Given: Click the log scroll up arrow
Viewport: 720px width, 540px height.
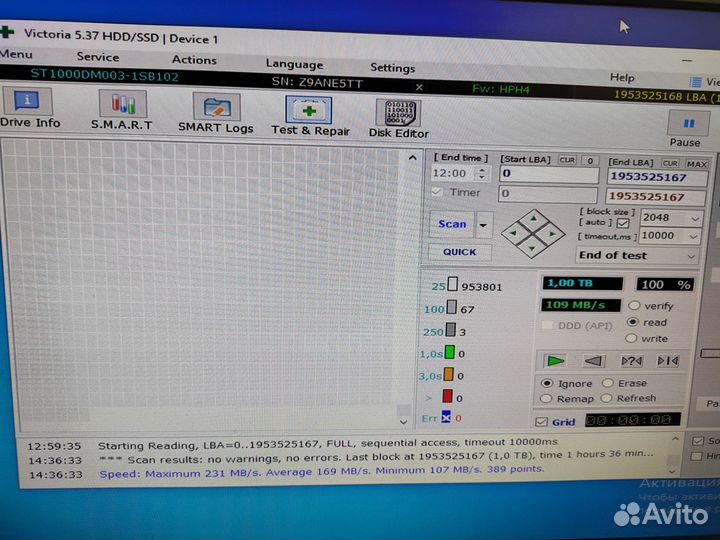Looking at the screenshot, I should pyautogui.click(x=675, y=439).
